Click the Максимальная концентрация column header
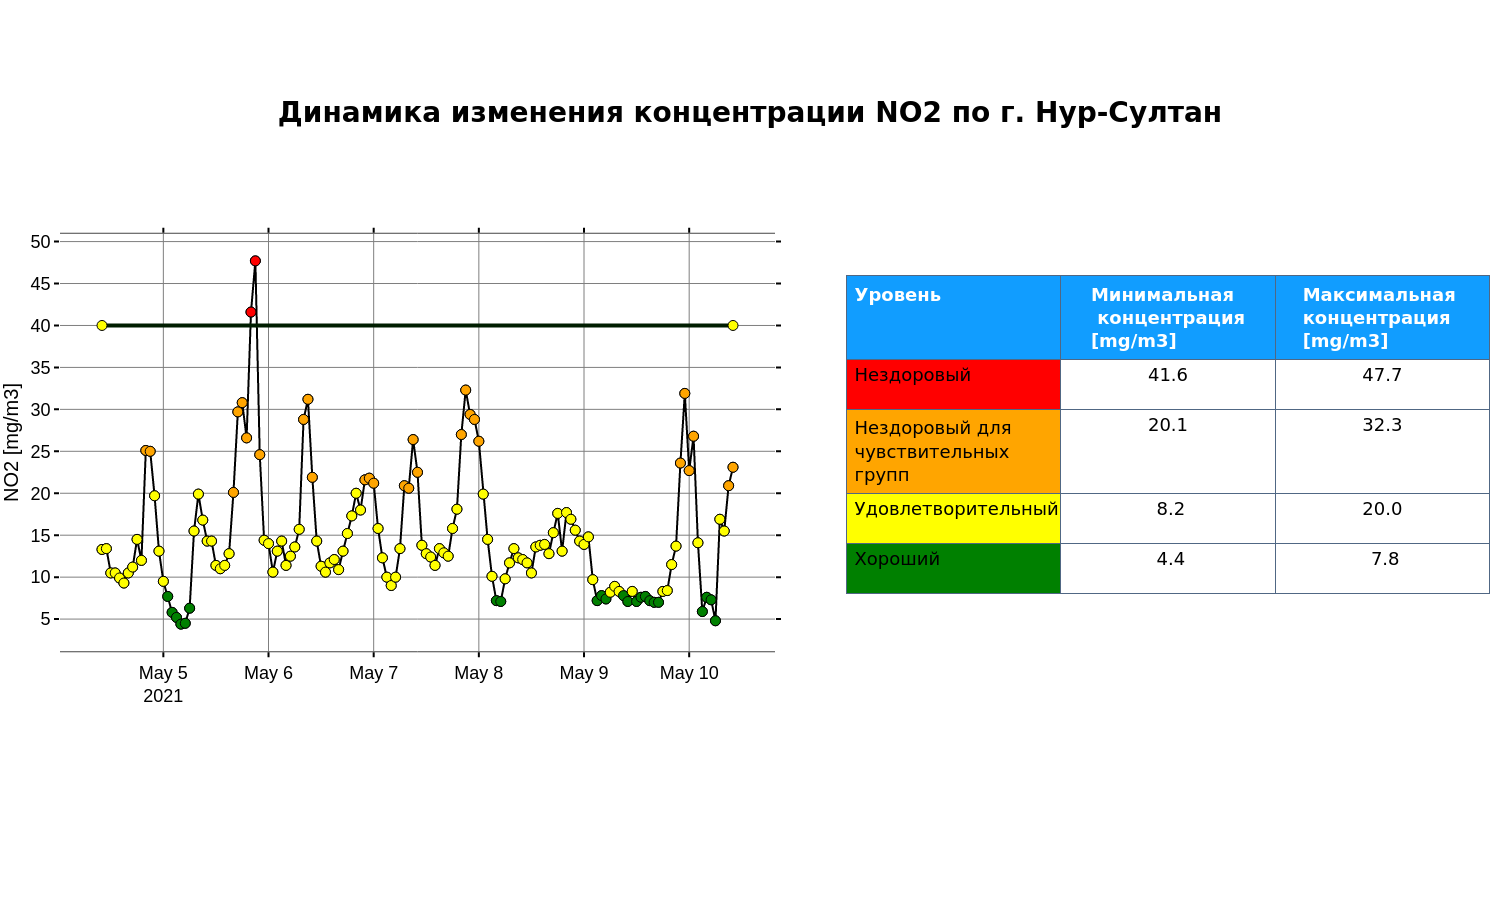Viewport: 1500px width, 900px height. 1382,317
